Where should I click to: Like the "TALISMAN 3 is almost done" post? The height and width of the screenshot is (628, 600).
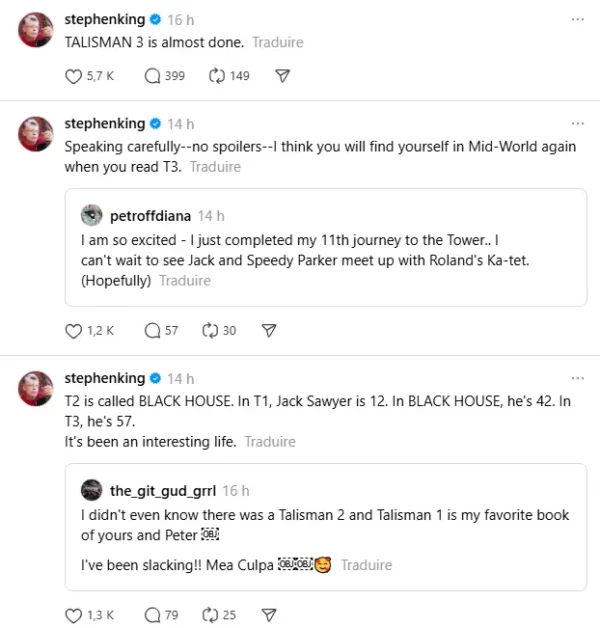pyautogui.click(x=72, y=75)
